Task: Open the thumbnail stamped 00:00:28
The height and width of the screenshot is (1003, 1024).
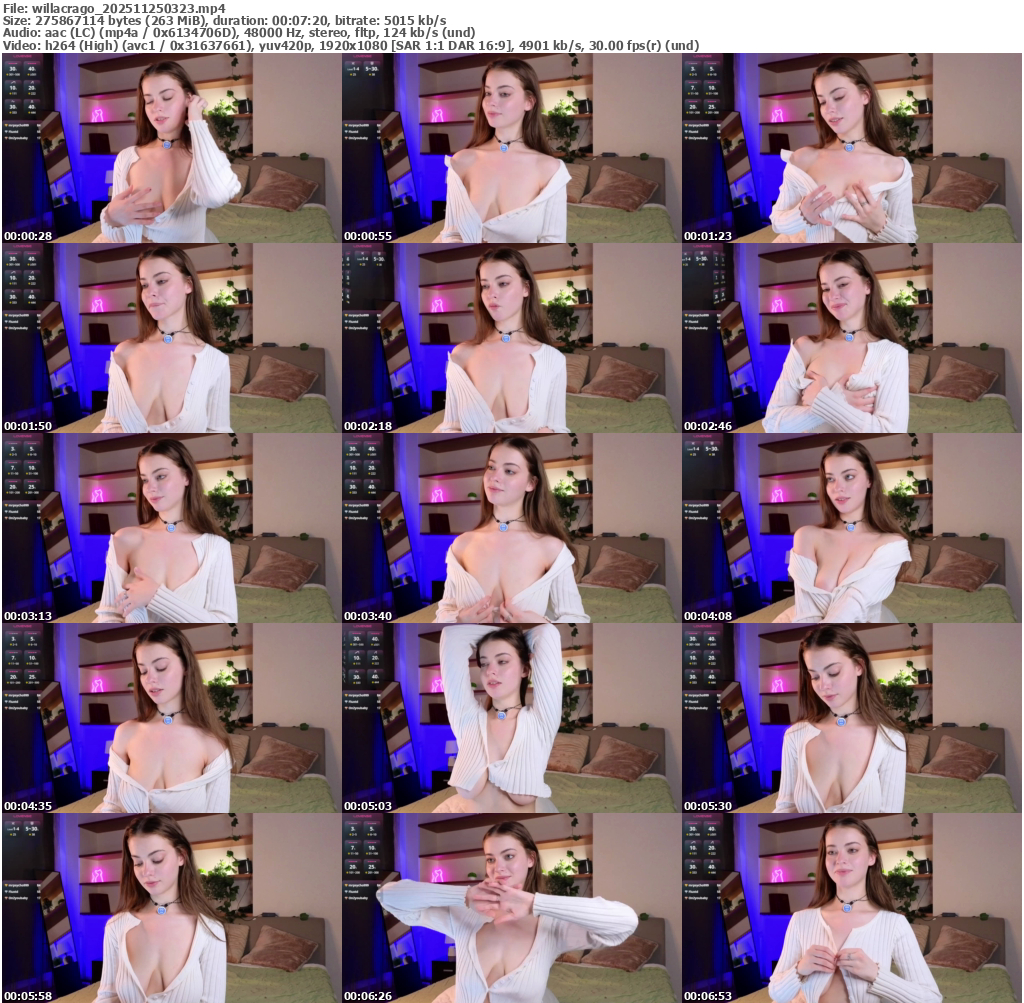Action: [171, 148]
